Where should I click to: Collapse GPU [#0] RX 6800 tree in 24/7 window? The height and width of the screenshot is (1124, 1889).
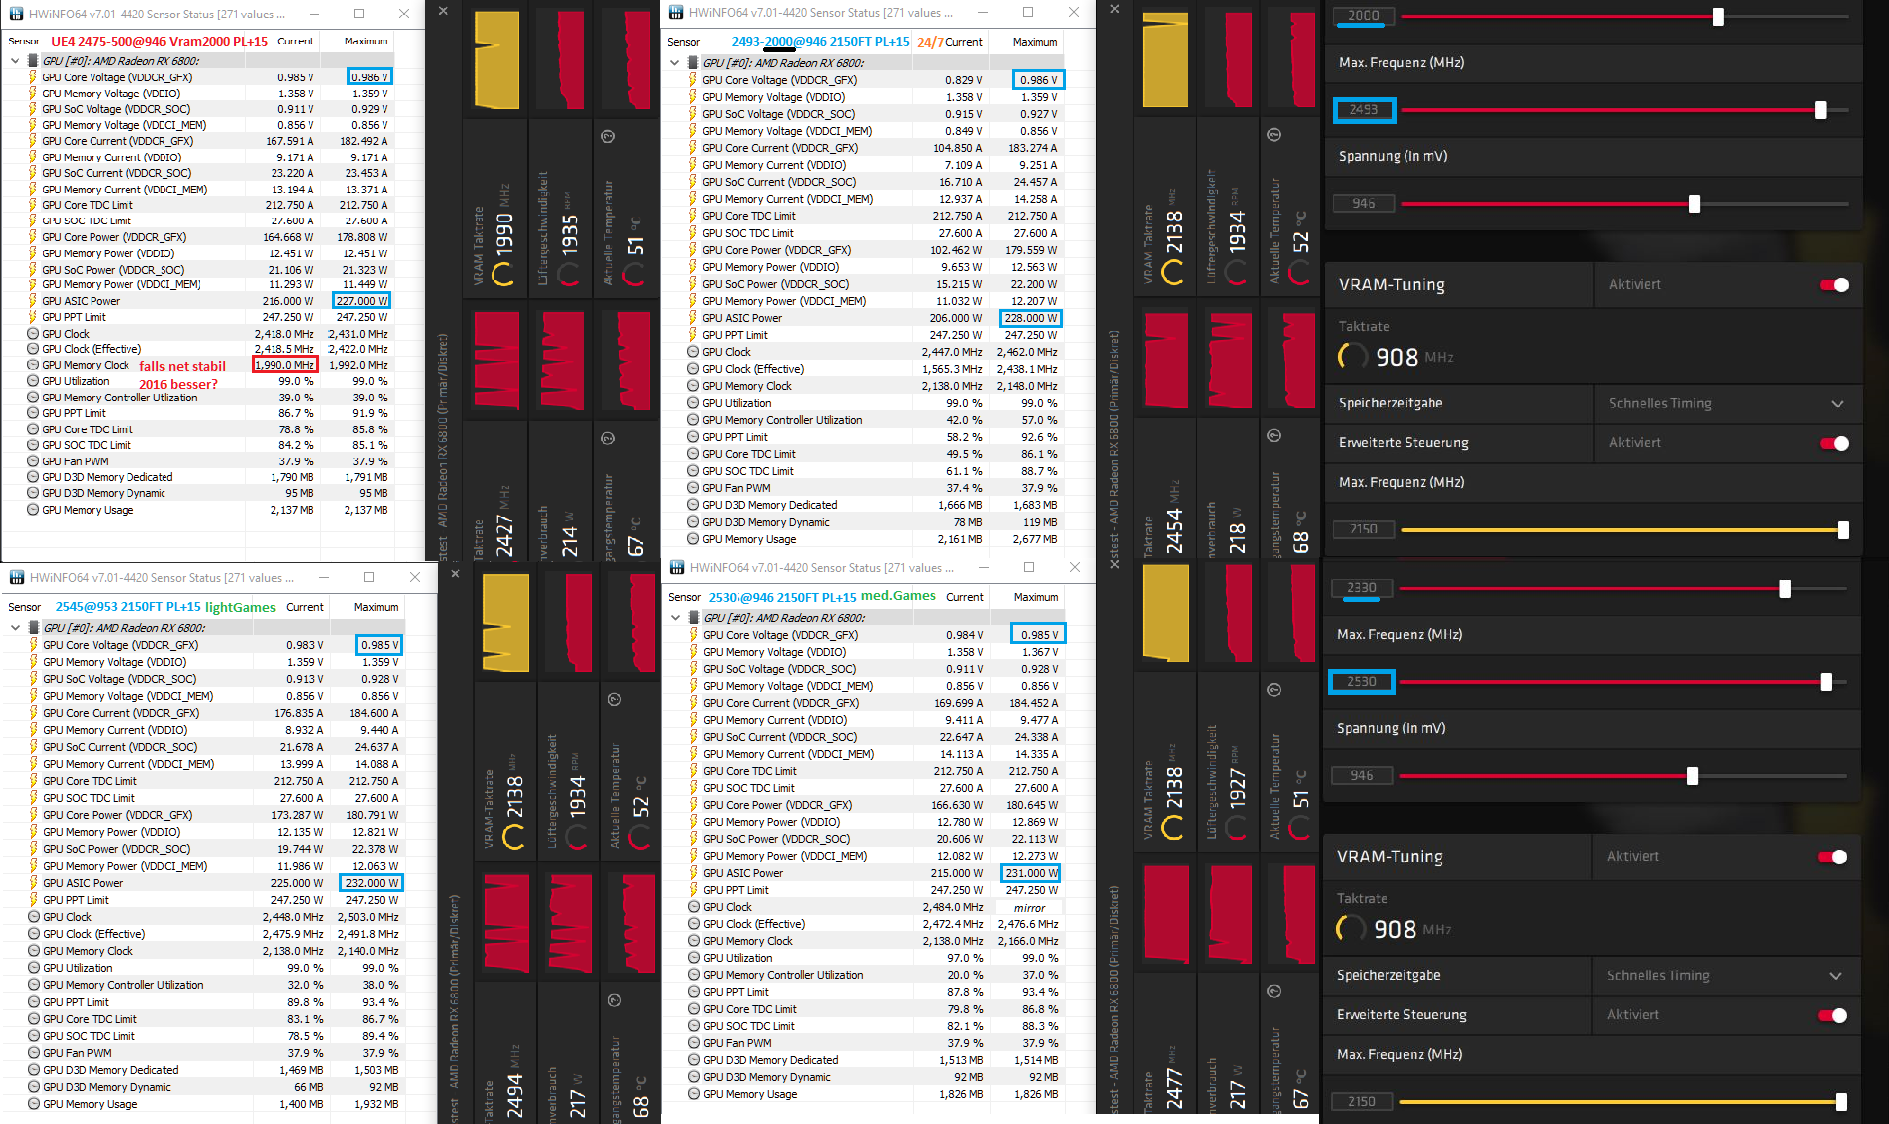click(x=675, y=62)
